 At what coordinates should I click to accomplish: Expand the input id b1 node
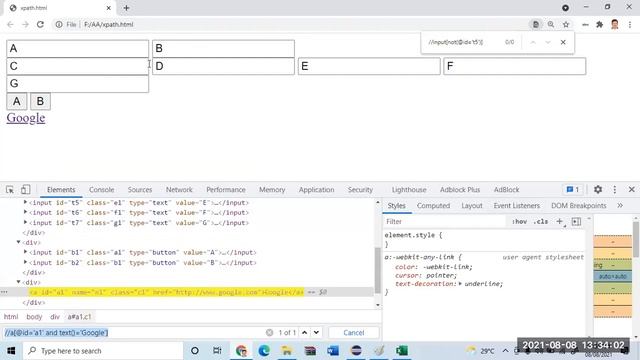tap(25, 252)
